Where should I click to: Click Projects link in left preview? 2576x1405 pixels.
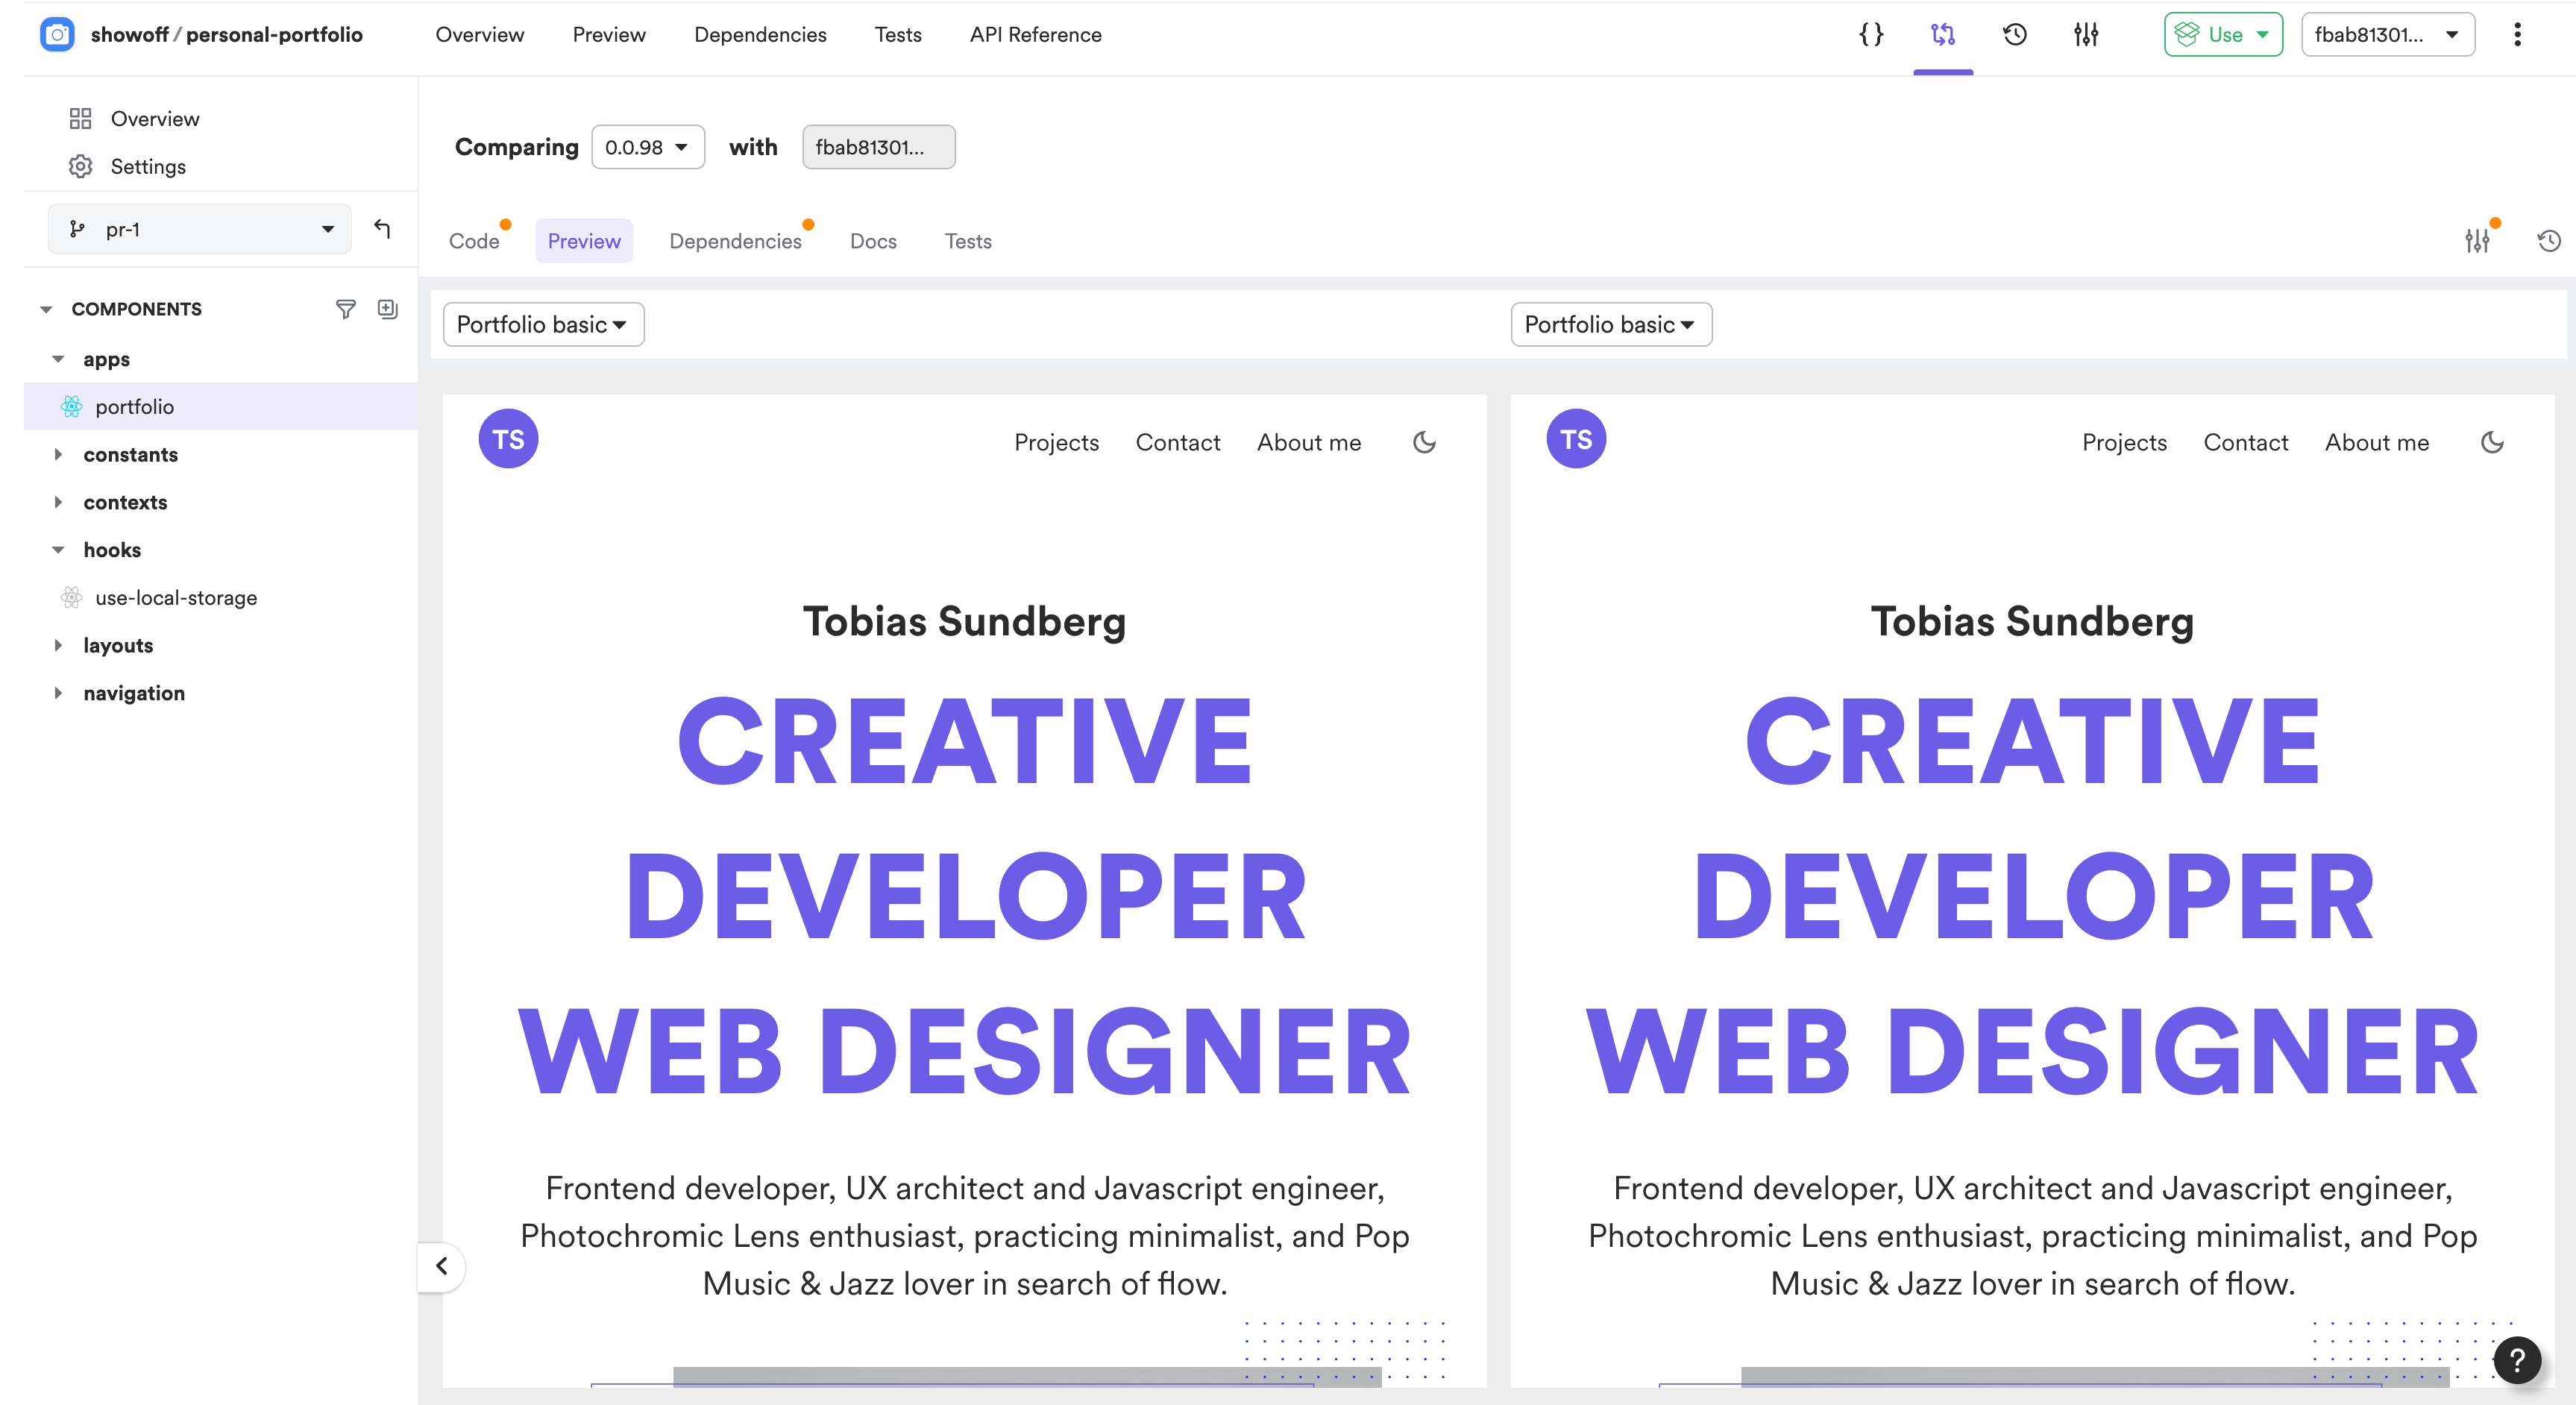coord(1056,442)
